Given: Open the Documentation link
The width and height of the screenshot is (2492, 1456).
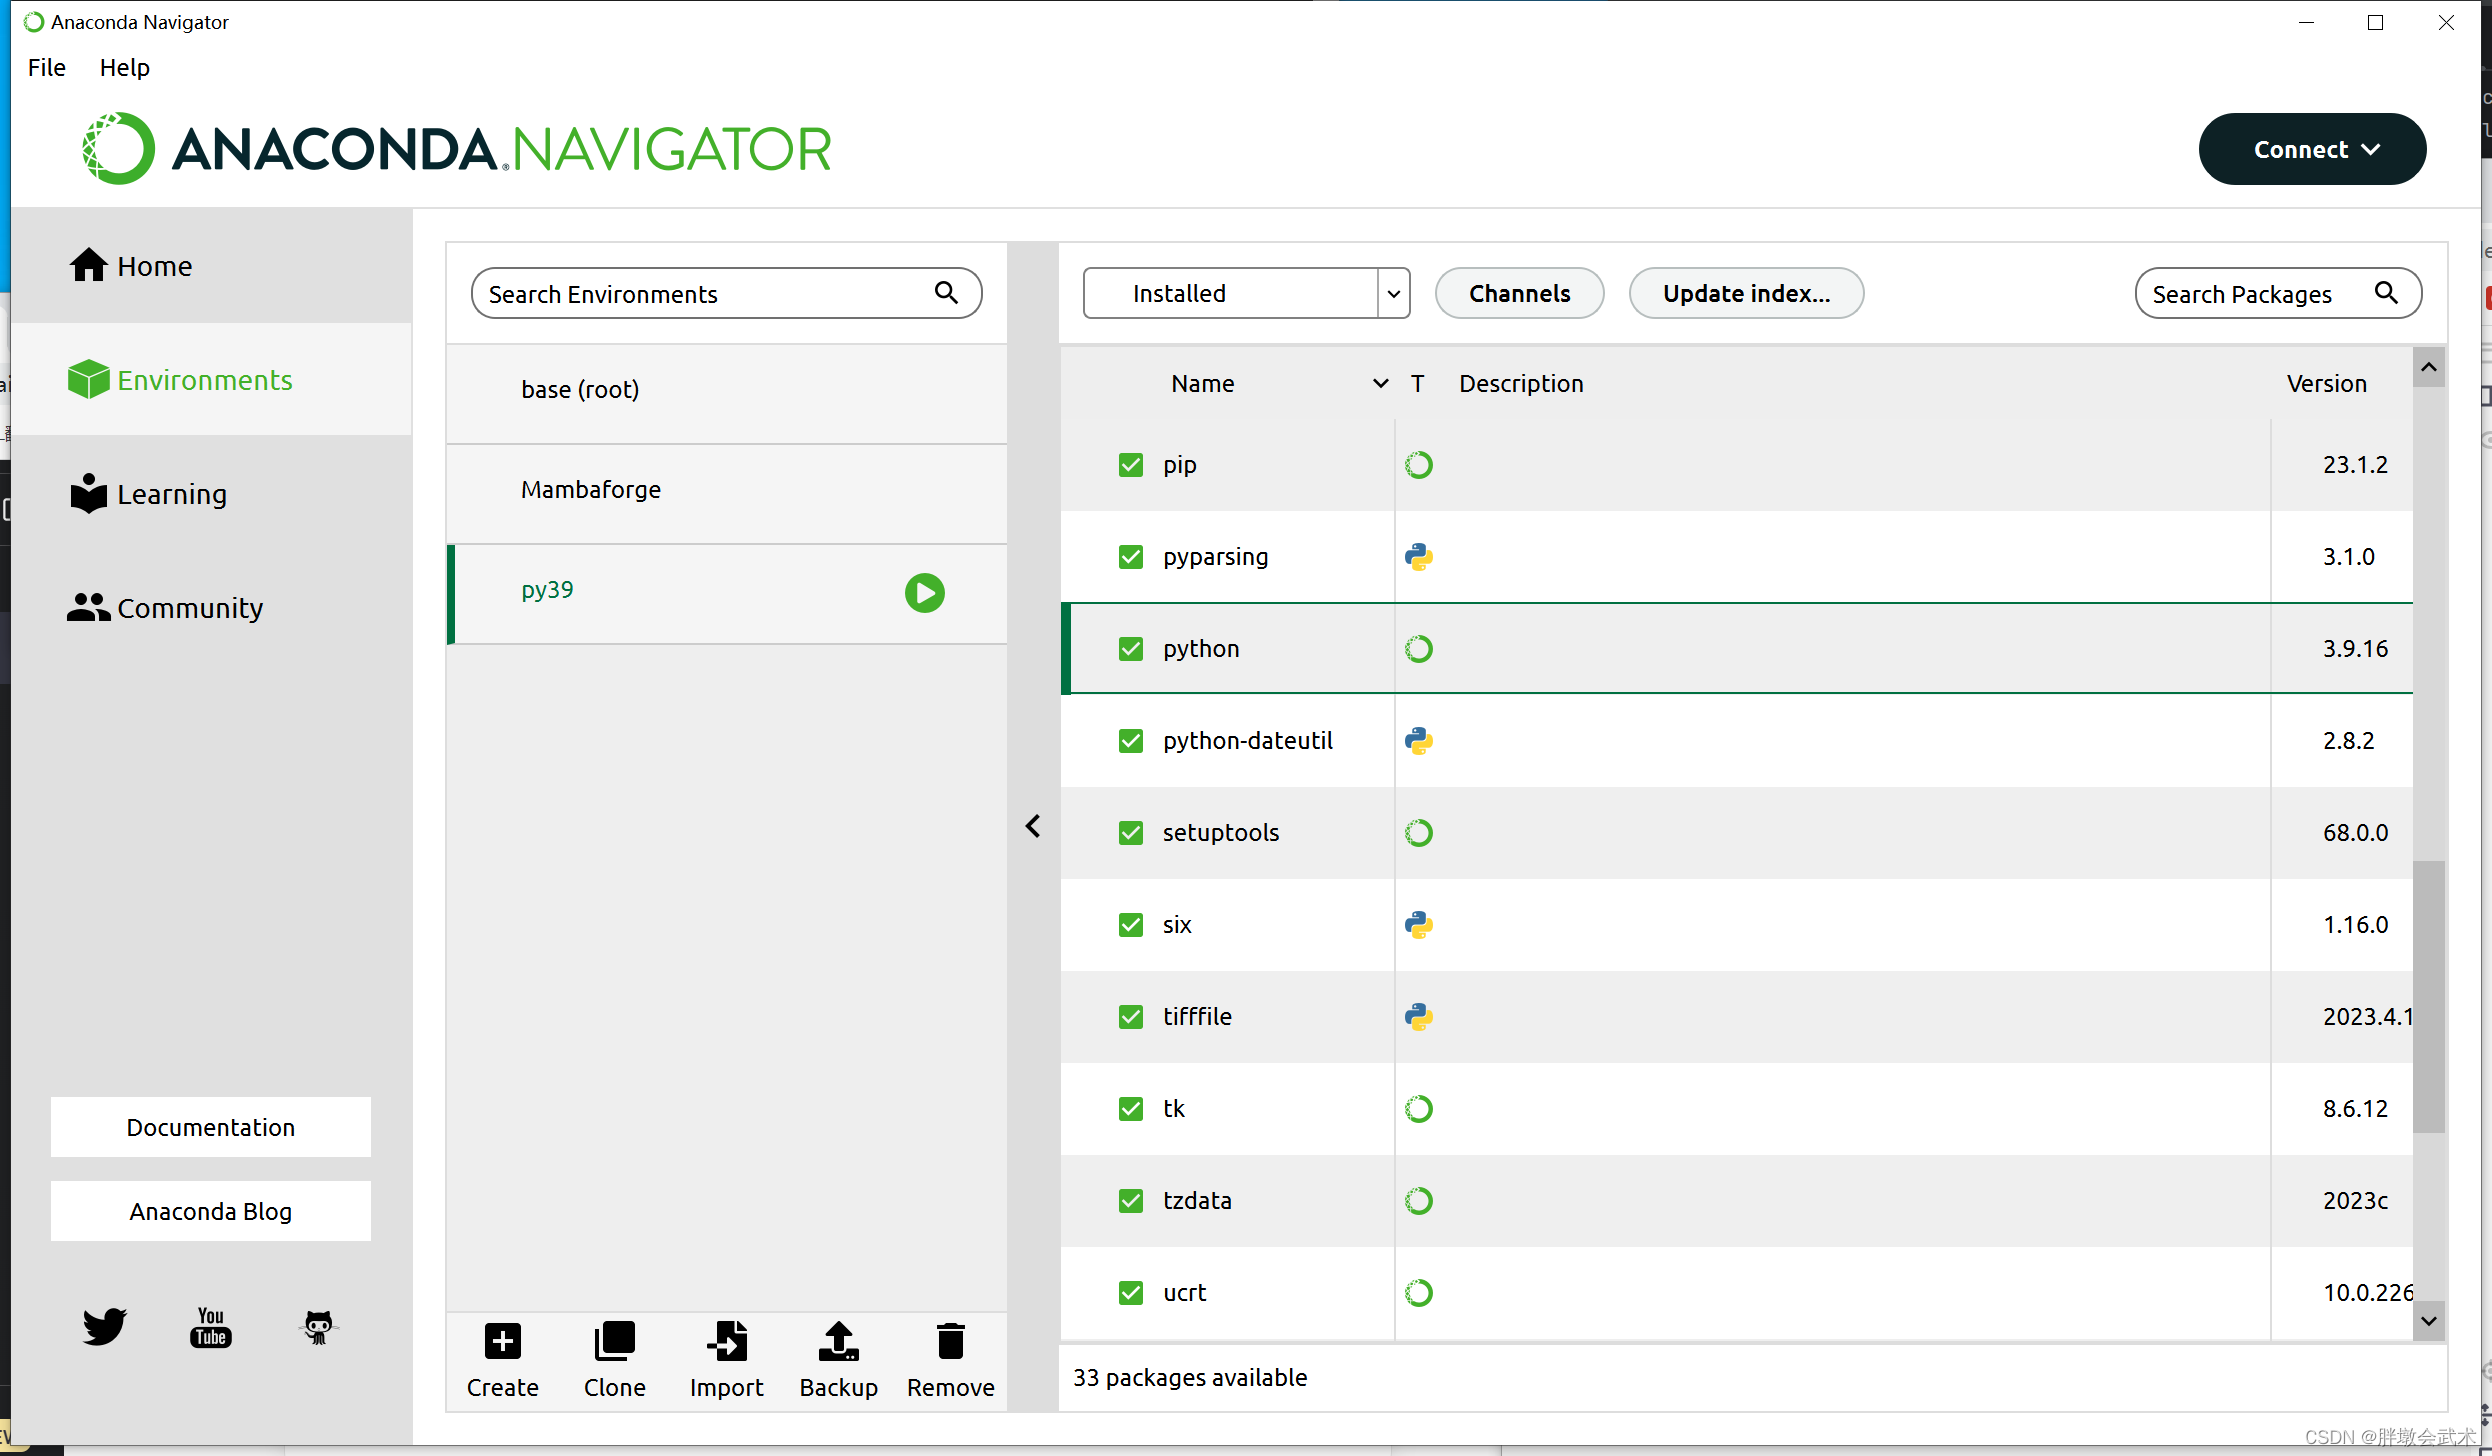Looking at the screenshot, I should pyautogui.click(x=211, y=1127).
